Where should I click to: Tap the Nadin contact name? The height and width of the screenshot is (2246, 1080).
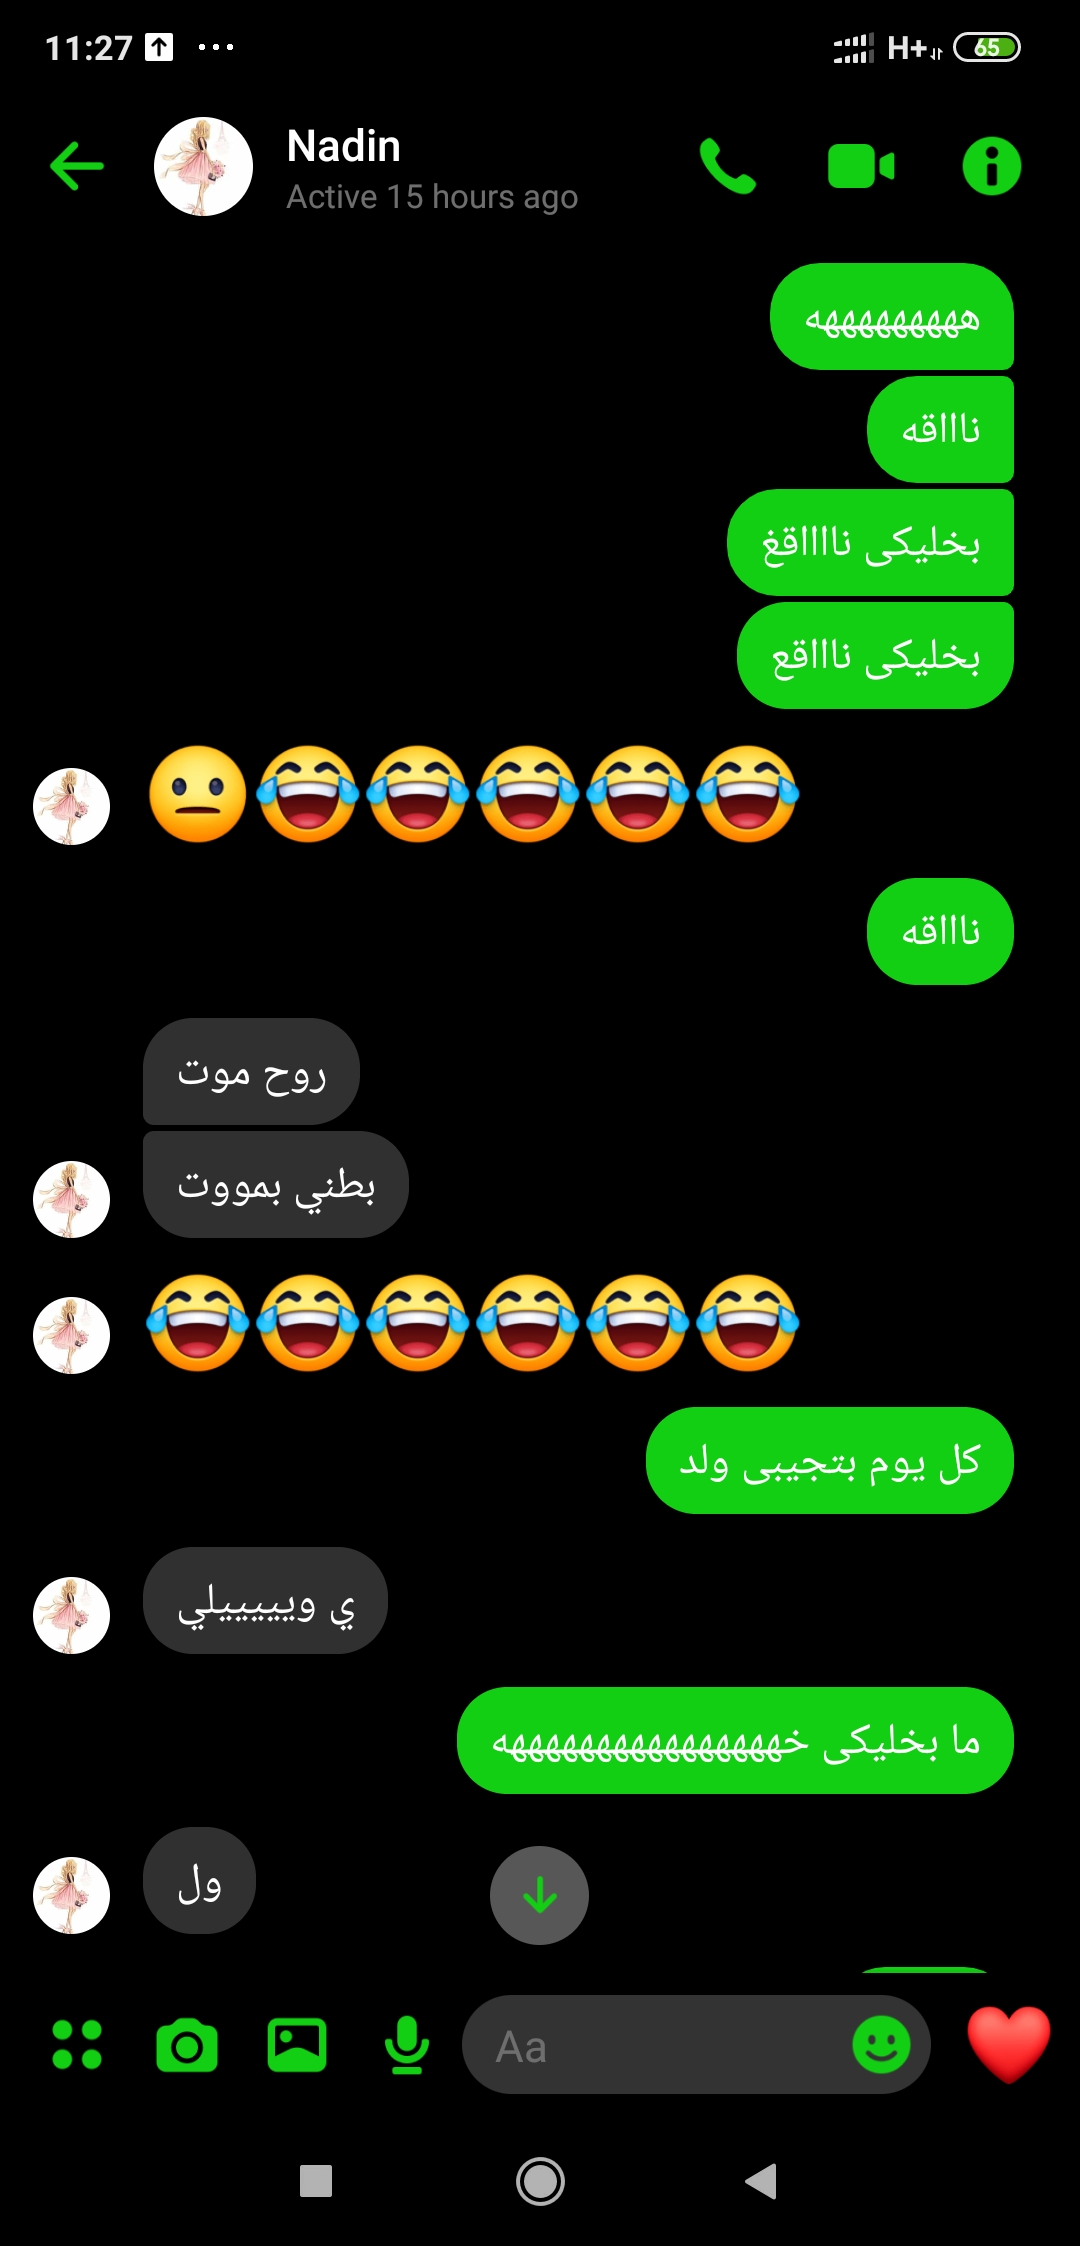(x=344, y=146)
